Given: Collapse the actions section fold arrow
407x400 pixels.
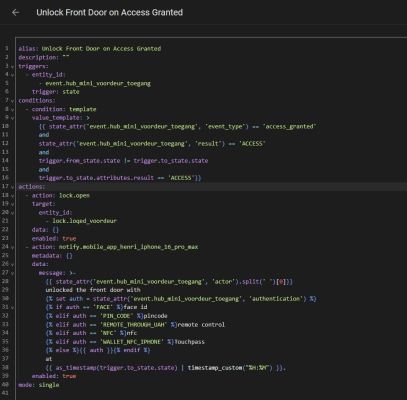Looking at the screenshot, I should pyautogui.click(x=12, y=187).
